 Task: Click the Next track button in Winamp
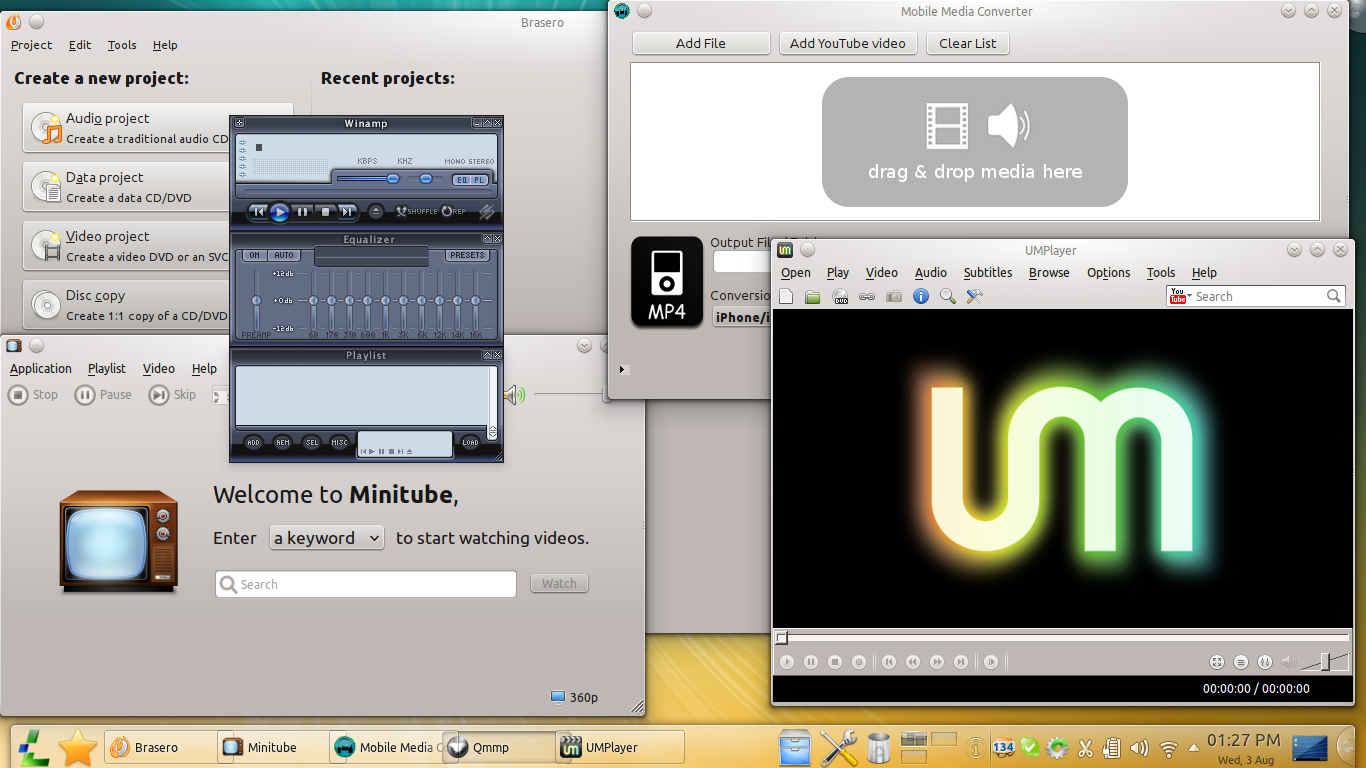pos(347,212)
